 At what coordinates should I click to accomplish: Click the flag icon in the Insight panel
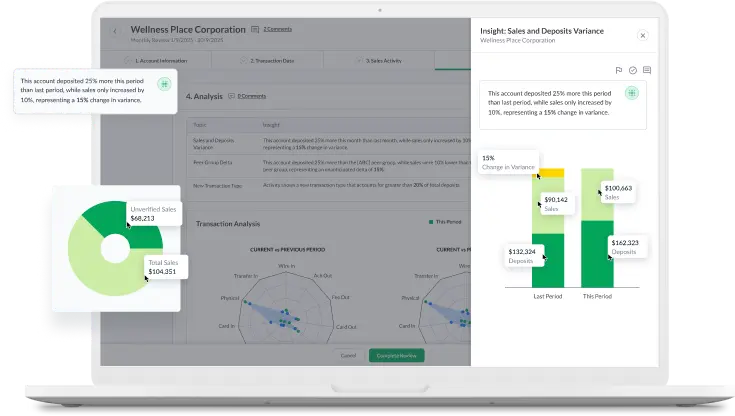pos(619,70)
